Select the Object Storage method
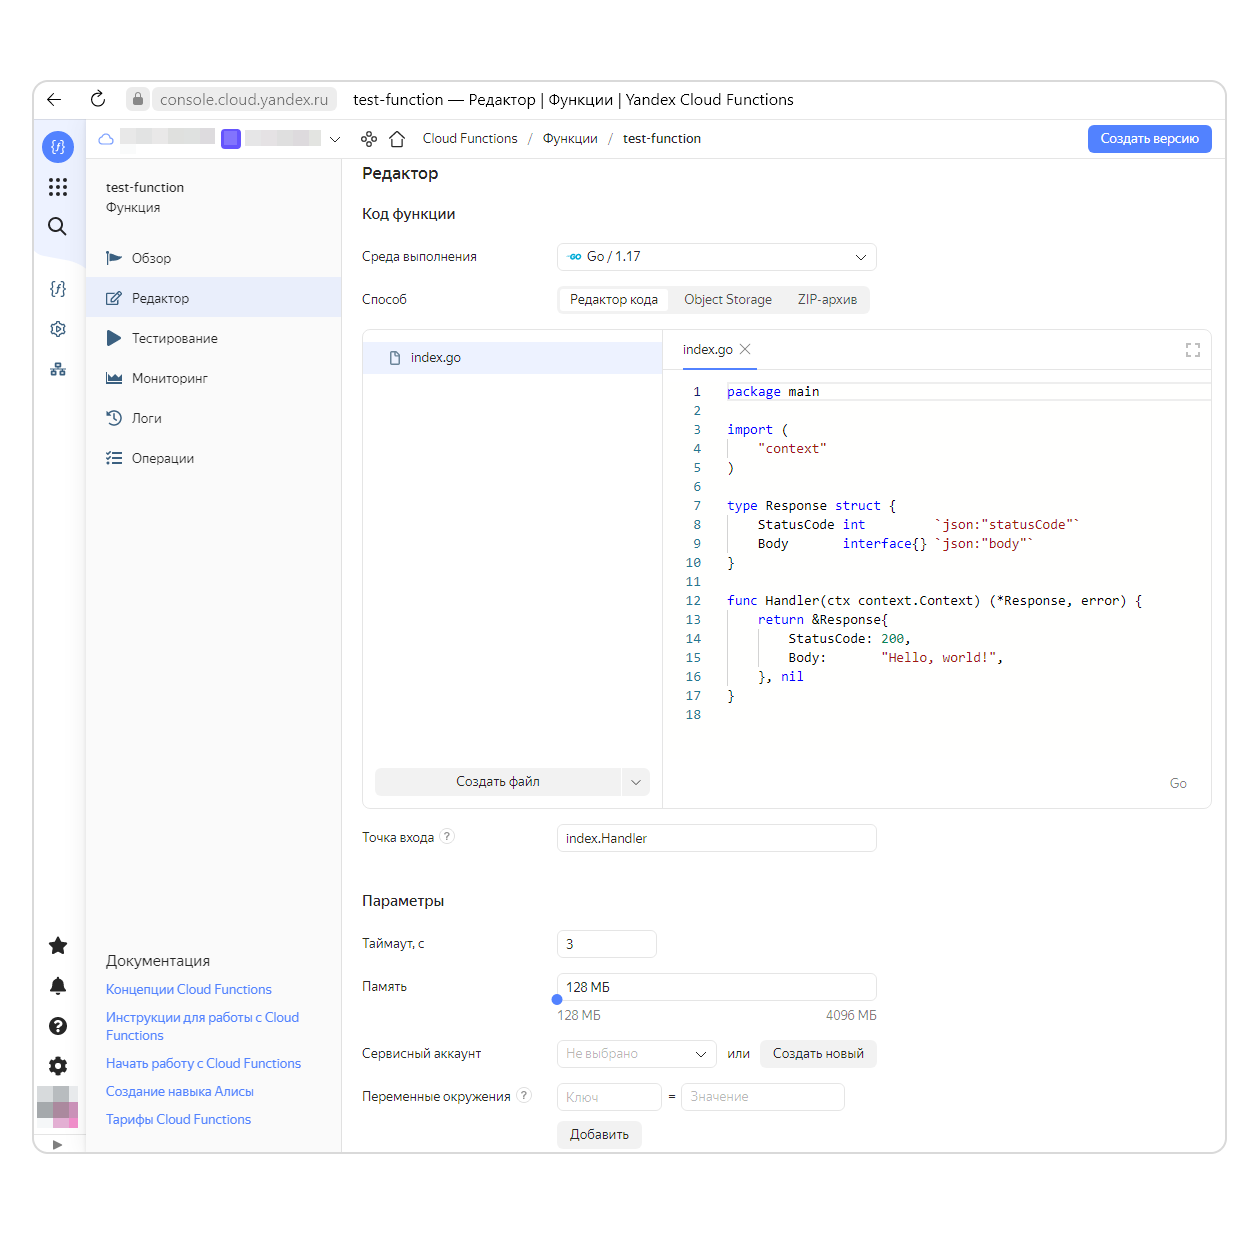This screenshot has width=1259, height=1234. [728, 300]
